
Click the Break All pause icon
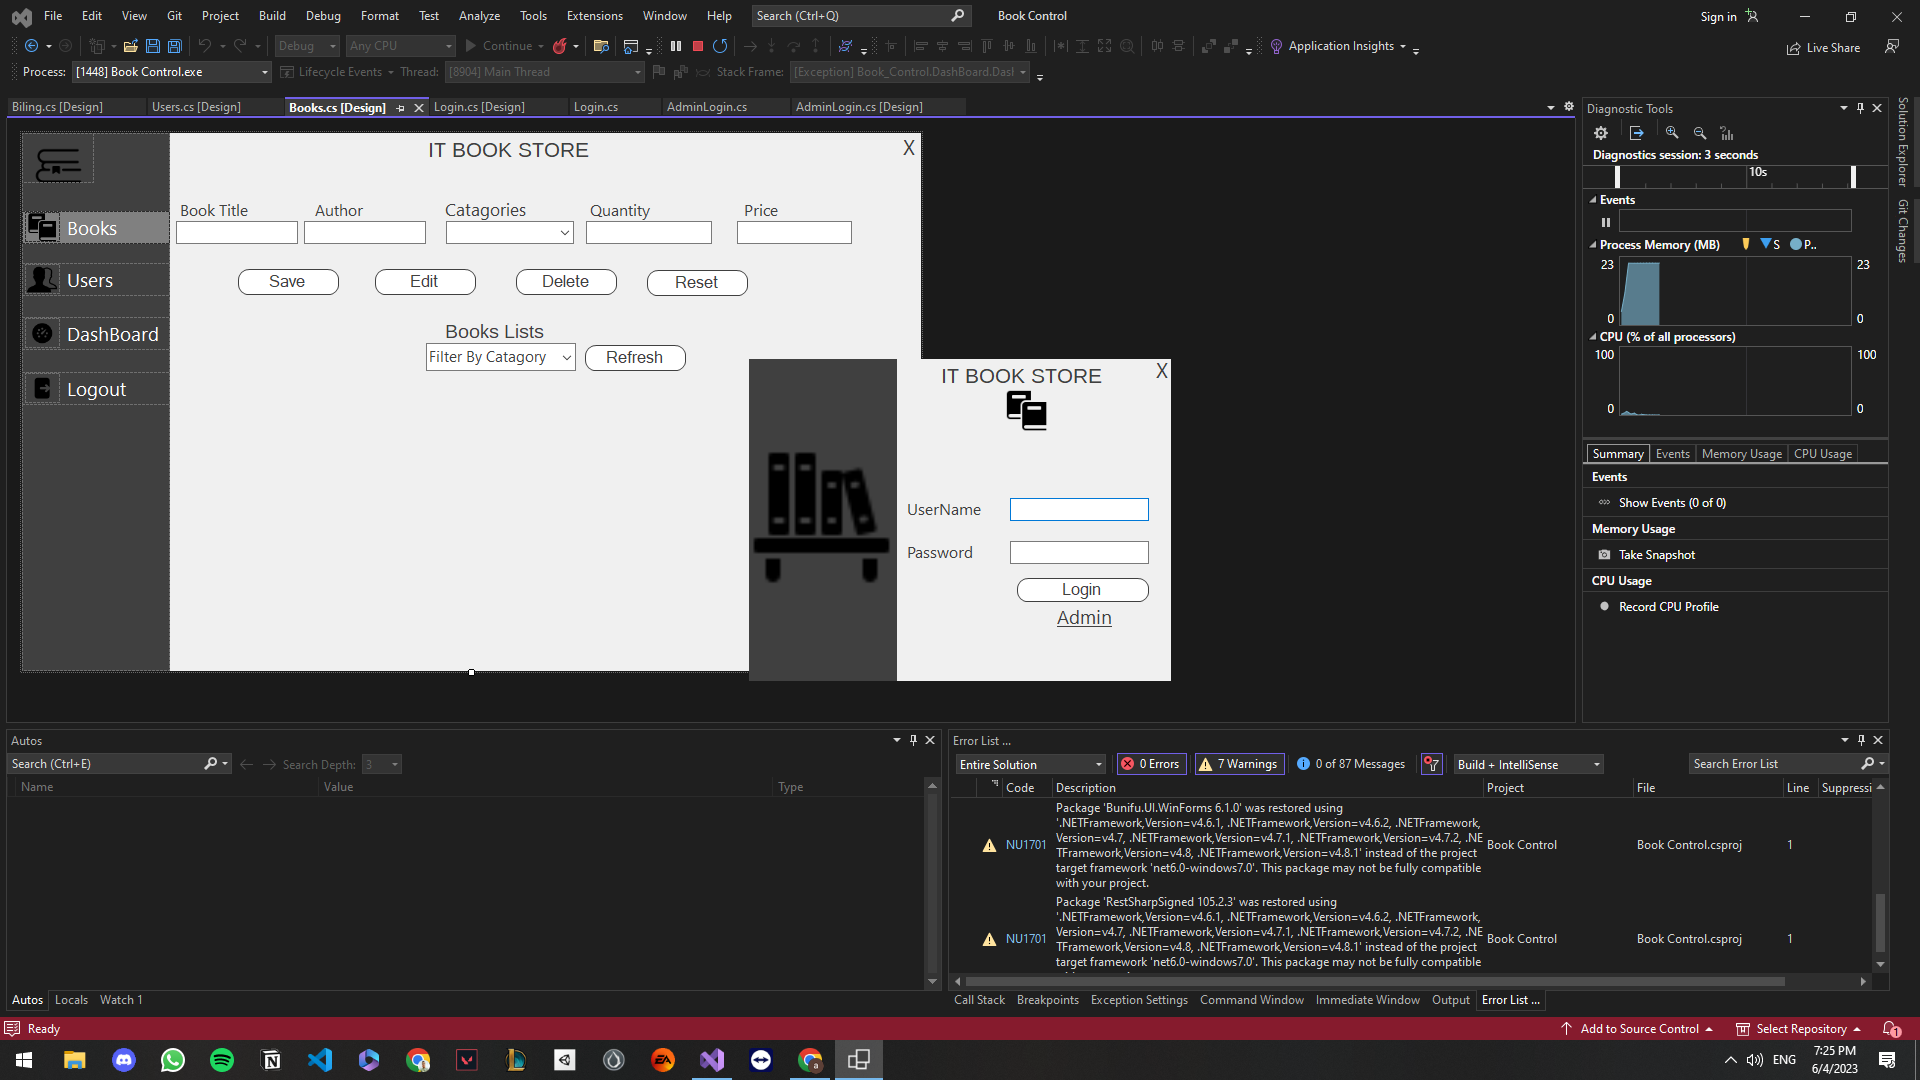676,46
